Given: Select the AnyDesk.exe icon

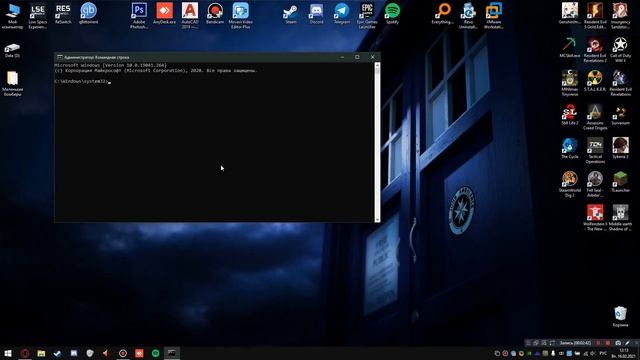Looking at the screenshot, I should [x=164, y=13].
